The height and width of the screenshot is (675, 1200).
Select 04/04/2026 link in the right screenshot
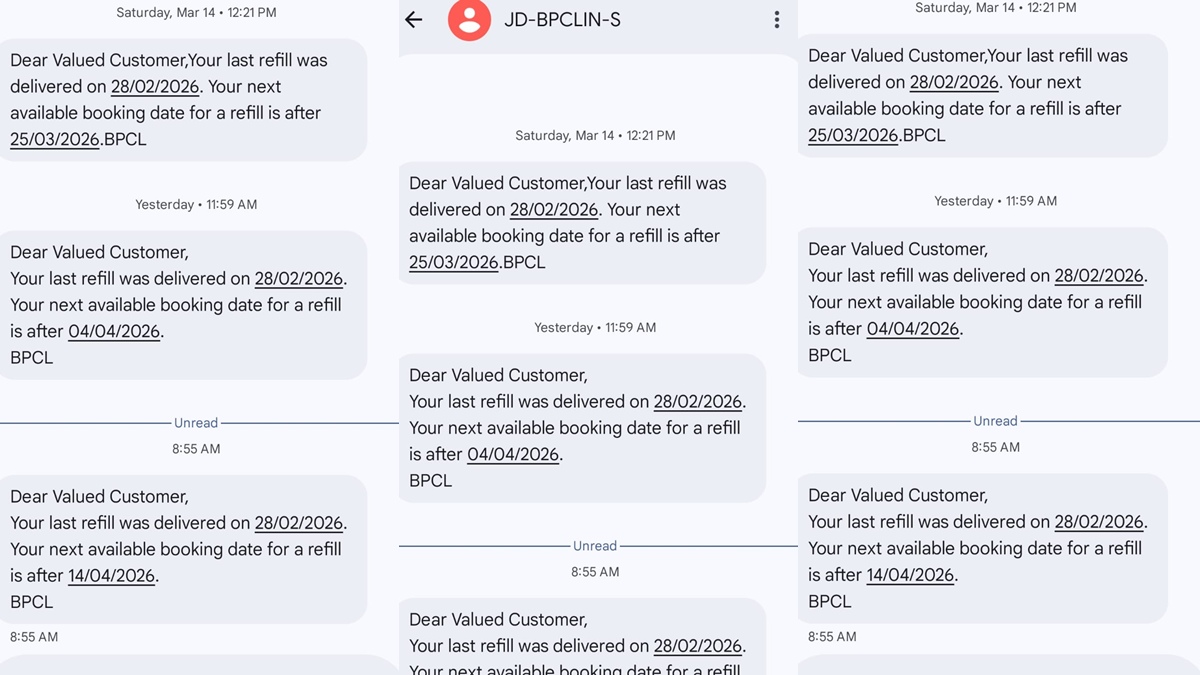click(913, 329)
